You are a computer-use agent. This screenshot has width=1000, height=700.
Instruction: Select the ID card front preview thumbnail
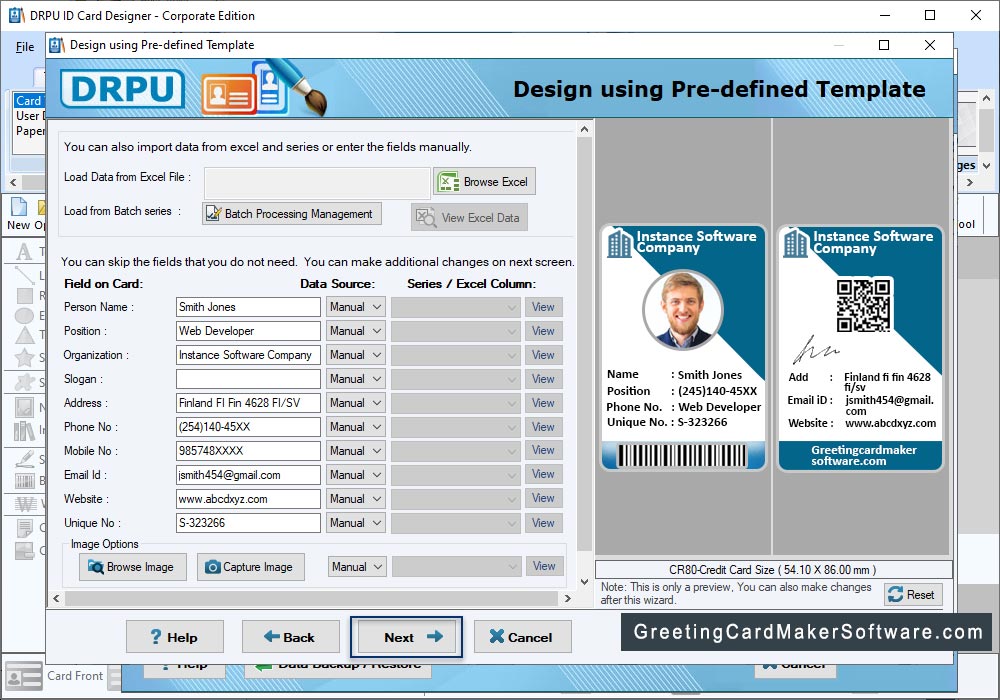pos(682,347)
